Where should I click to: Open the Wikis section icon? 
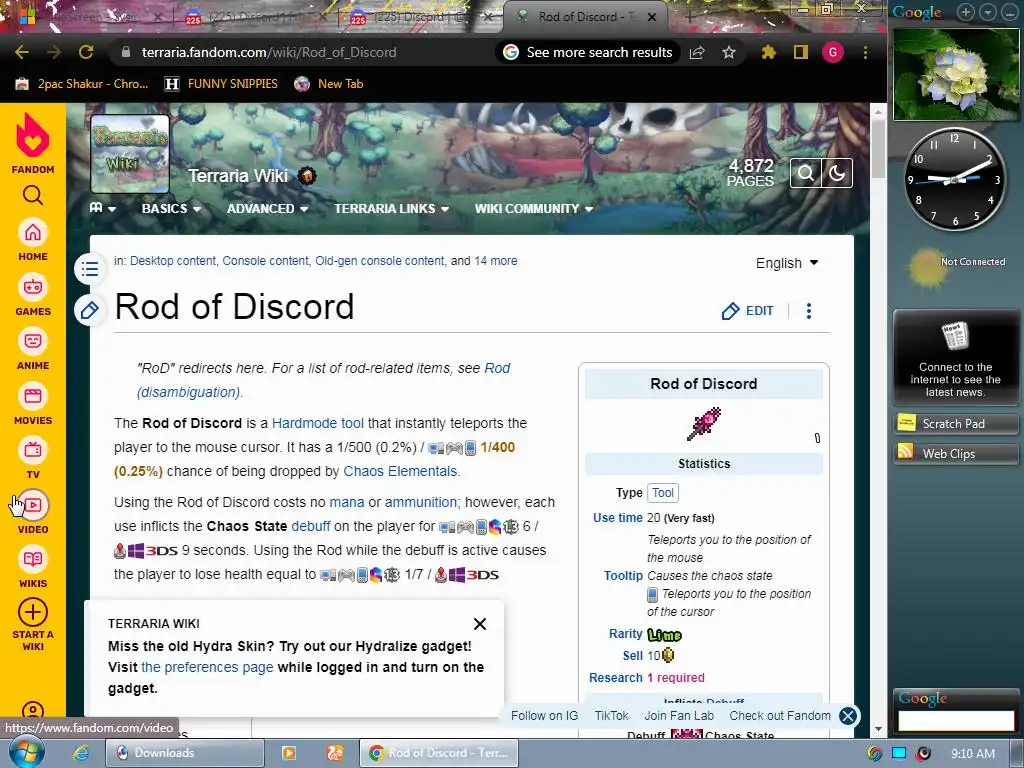33,560
